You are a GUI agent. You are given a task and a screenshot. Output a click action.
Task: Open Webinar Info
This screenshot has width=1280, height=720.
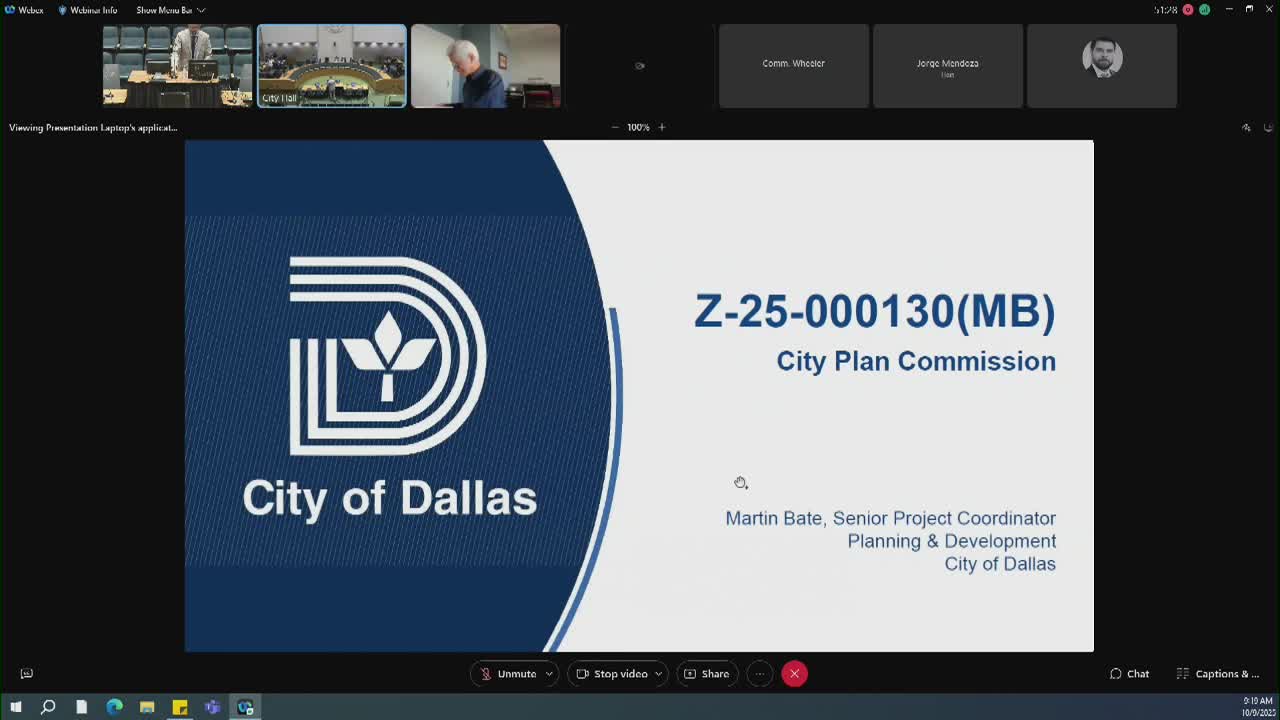(87, 10)
